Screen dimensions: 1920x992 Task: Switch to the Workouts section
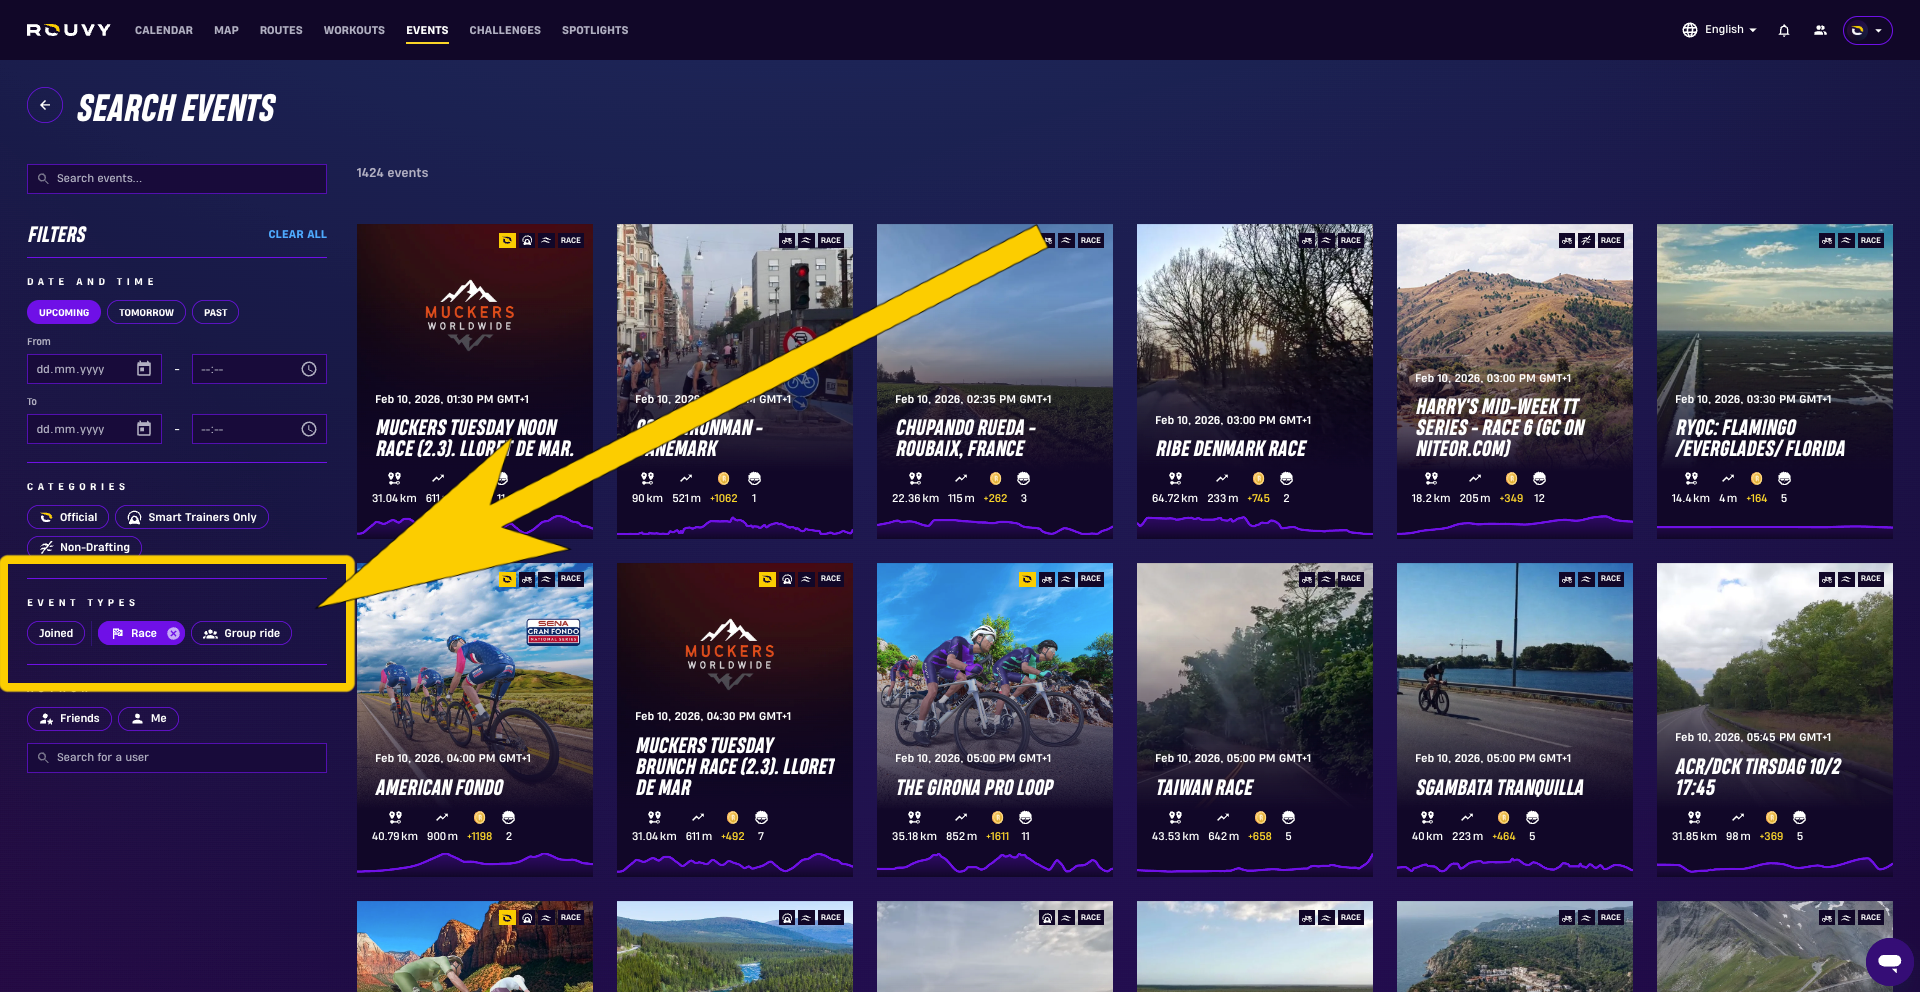click(354, 30)
